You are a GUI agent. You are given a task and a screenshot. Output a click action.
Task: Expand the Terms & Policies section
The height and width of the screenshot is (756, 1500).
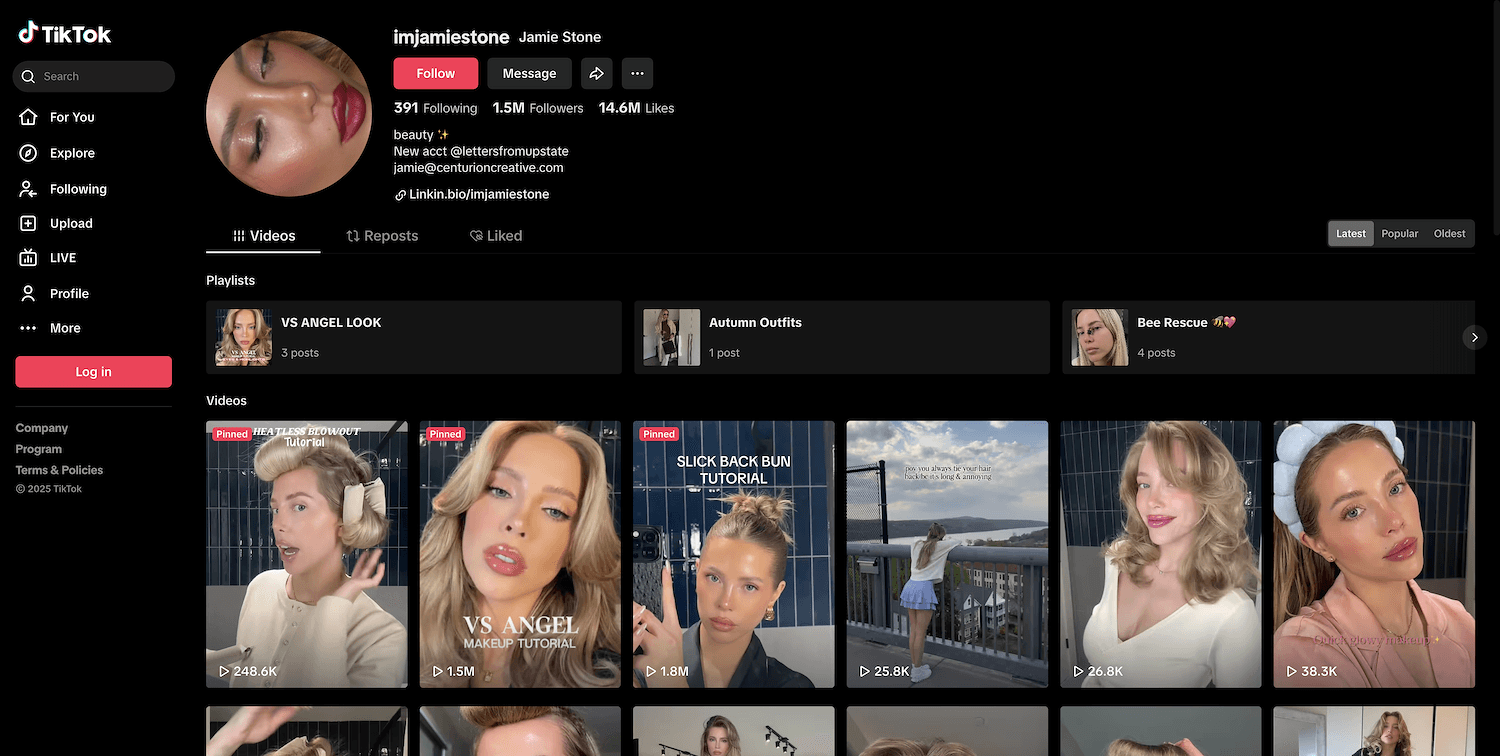click(59, 470)
